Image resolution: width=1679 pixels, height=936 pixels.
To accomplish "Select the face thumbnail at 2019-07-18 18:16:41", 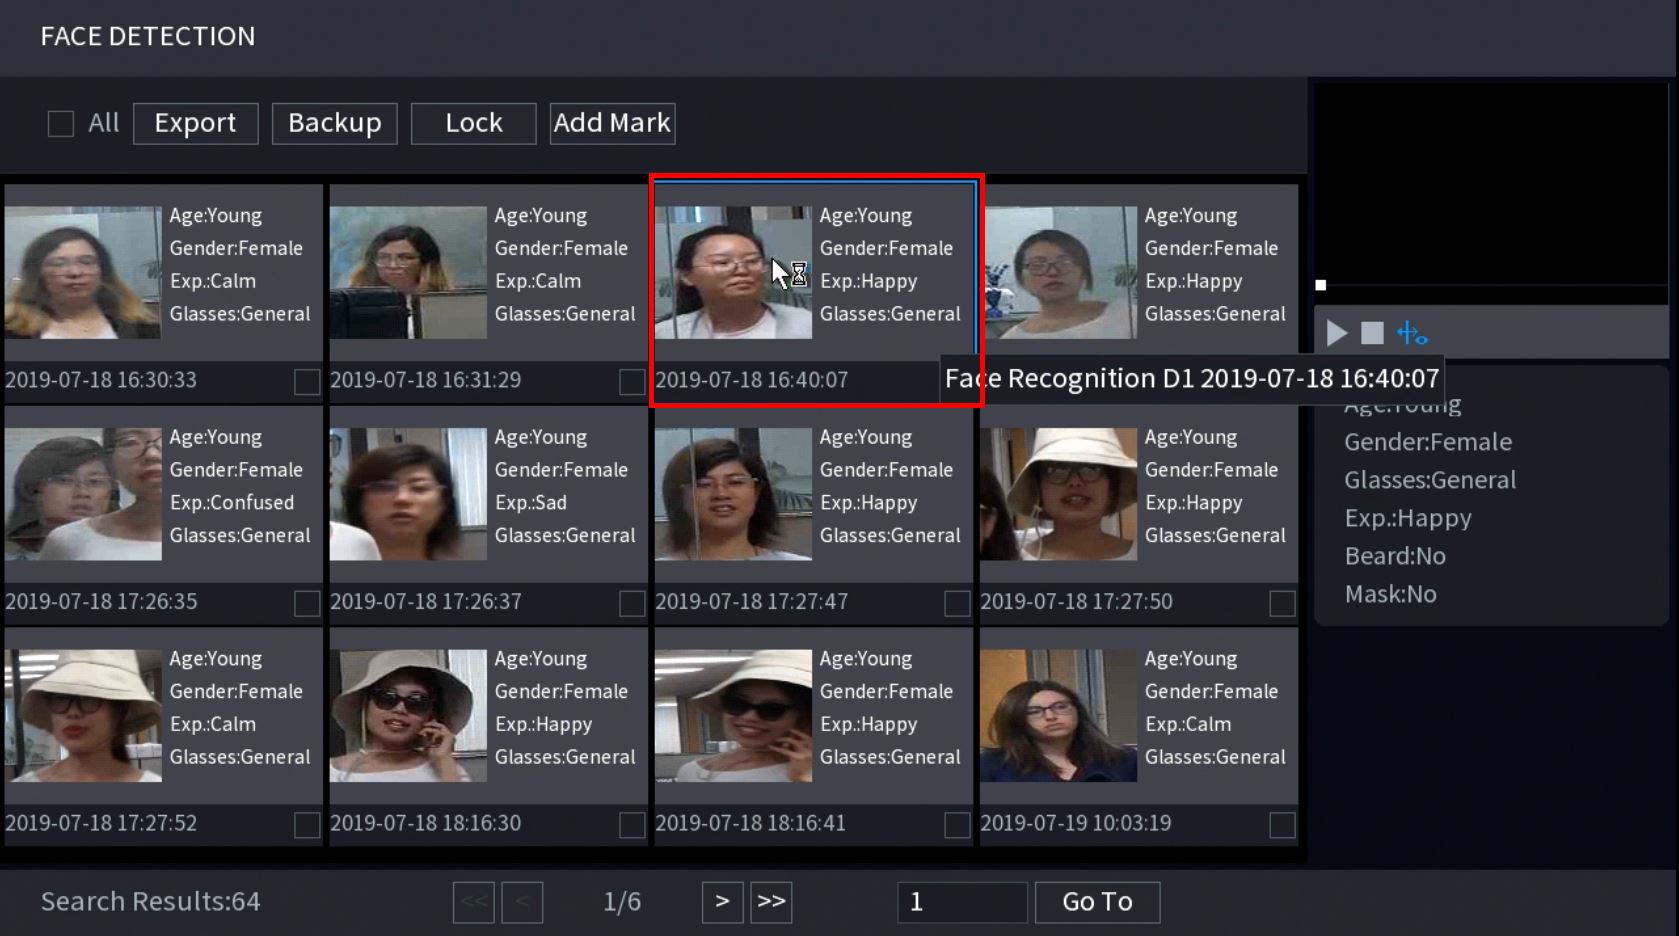I will 733,716.
